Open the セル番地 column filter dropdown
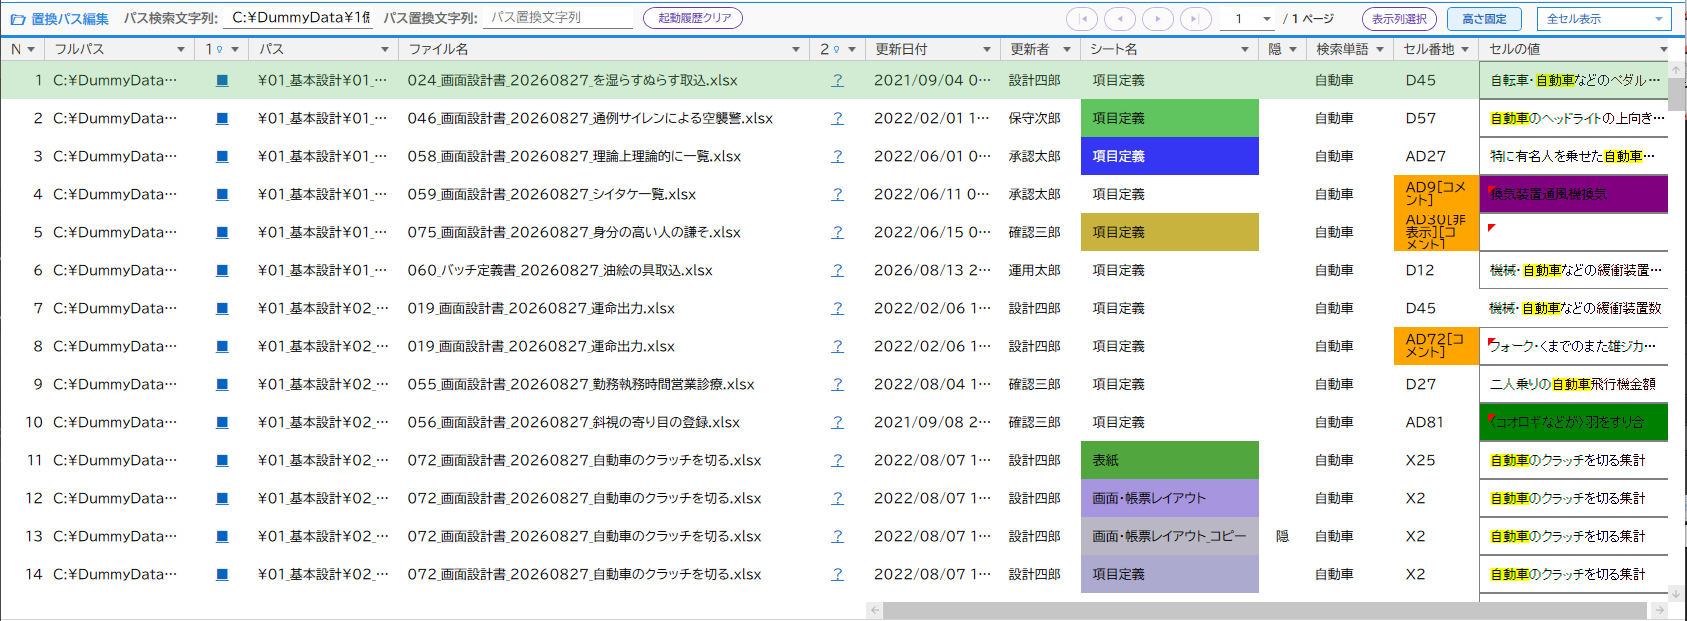This screenshot has height=621, width=1687. pyautogui.click(x=1465, y=49)
